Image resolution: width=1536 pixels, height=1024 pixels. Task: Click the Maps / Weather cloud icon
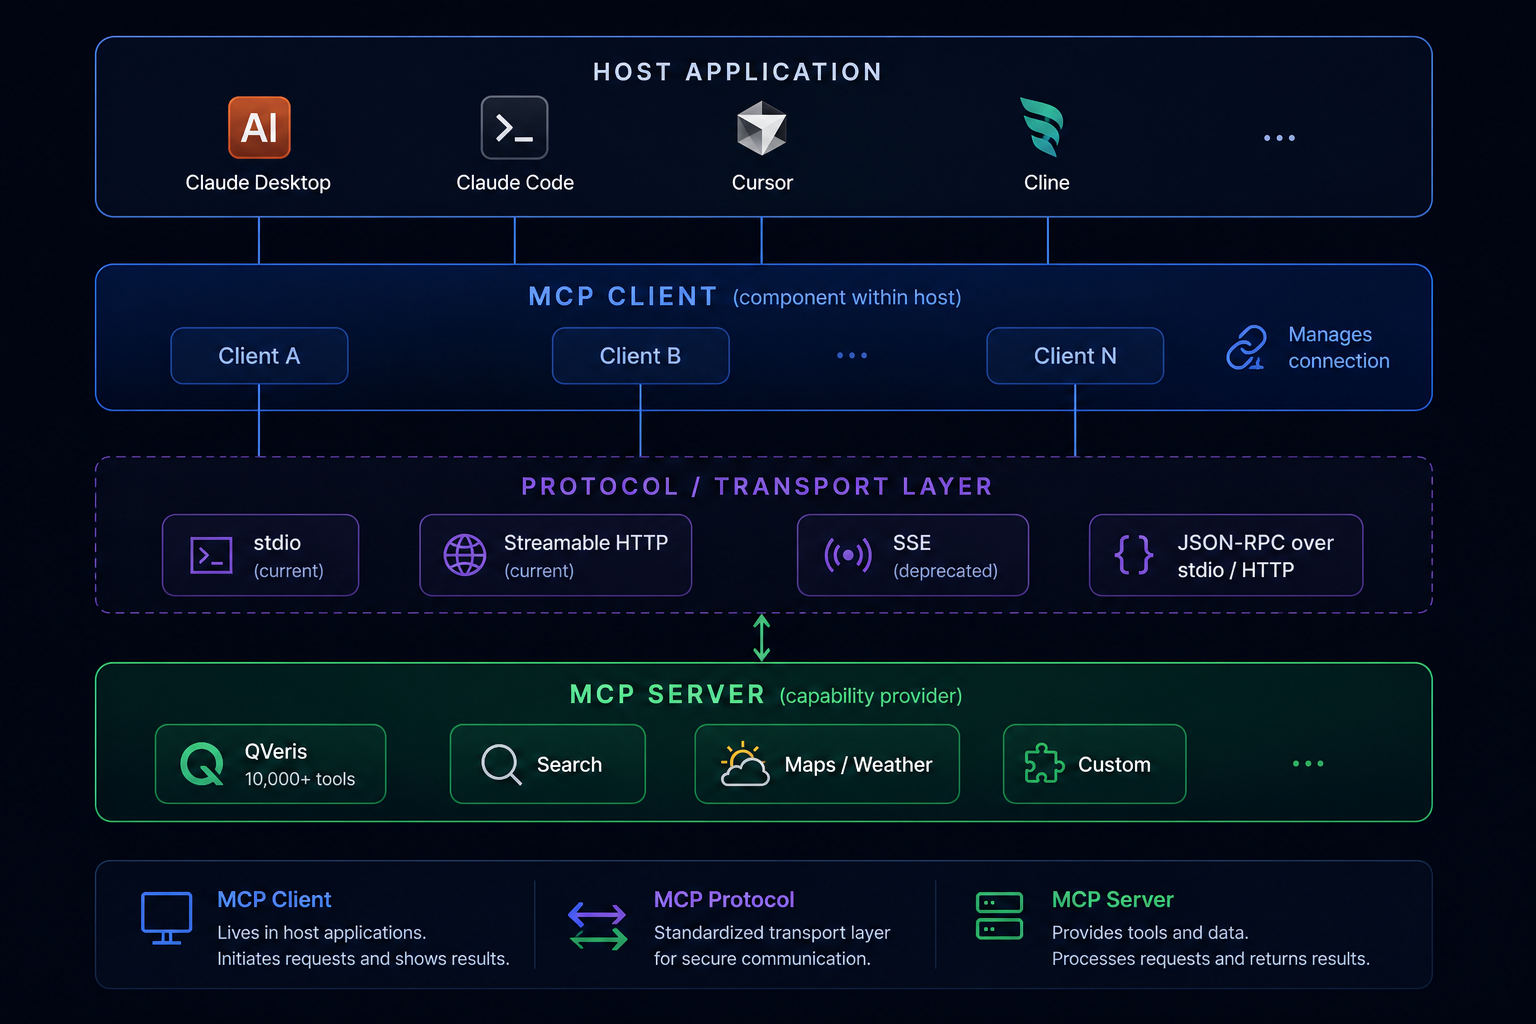point(744,764)
